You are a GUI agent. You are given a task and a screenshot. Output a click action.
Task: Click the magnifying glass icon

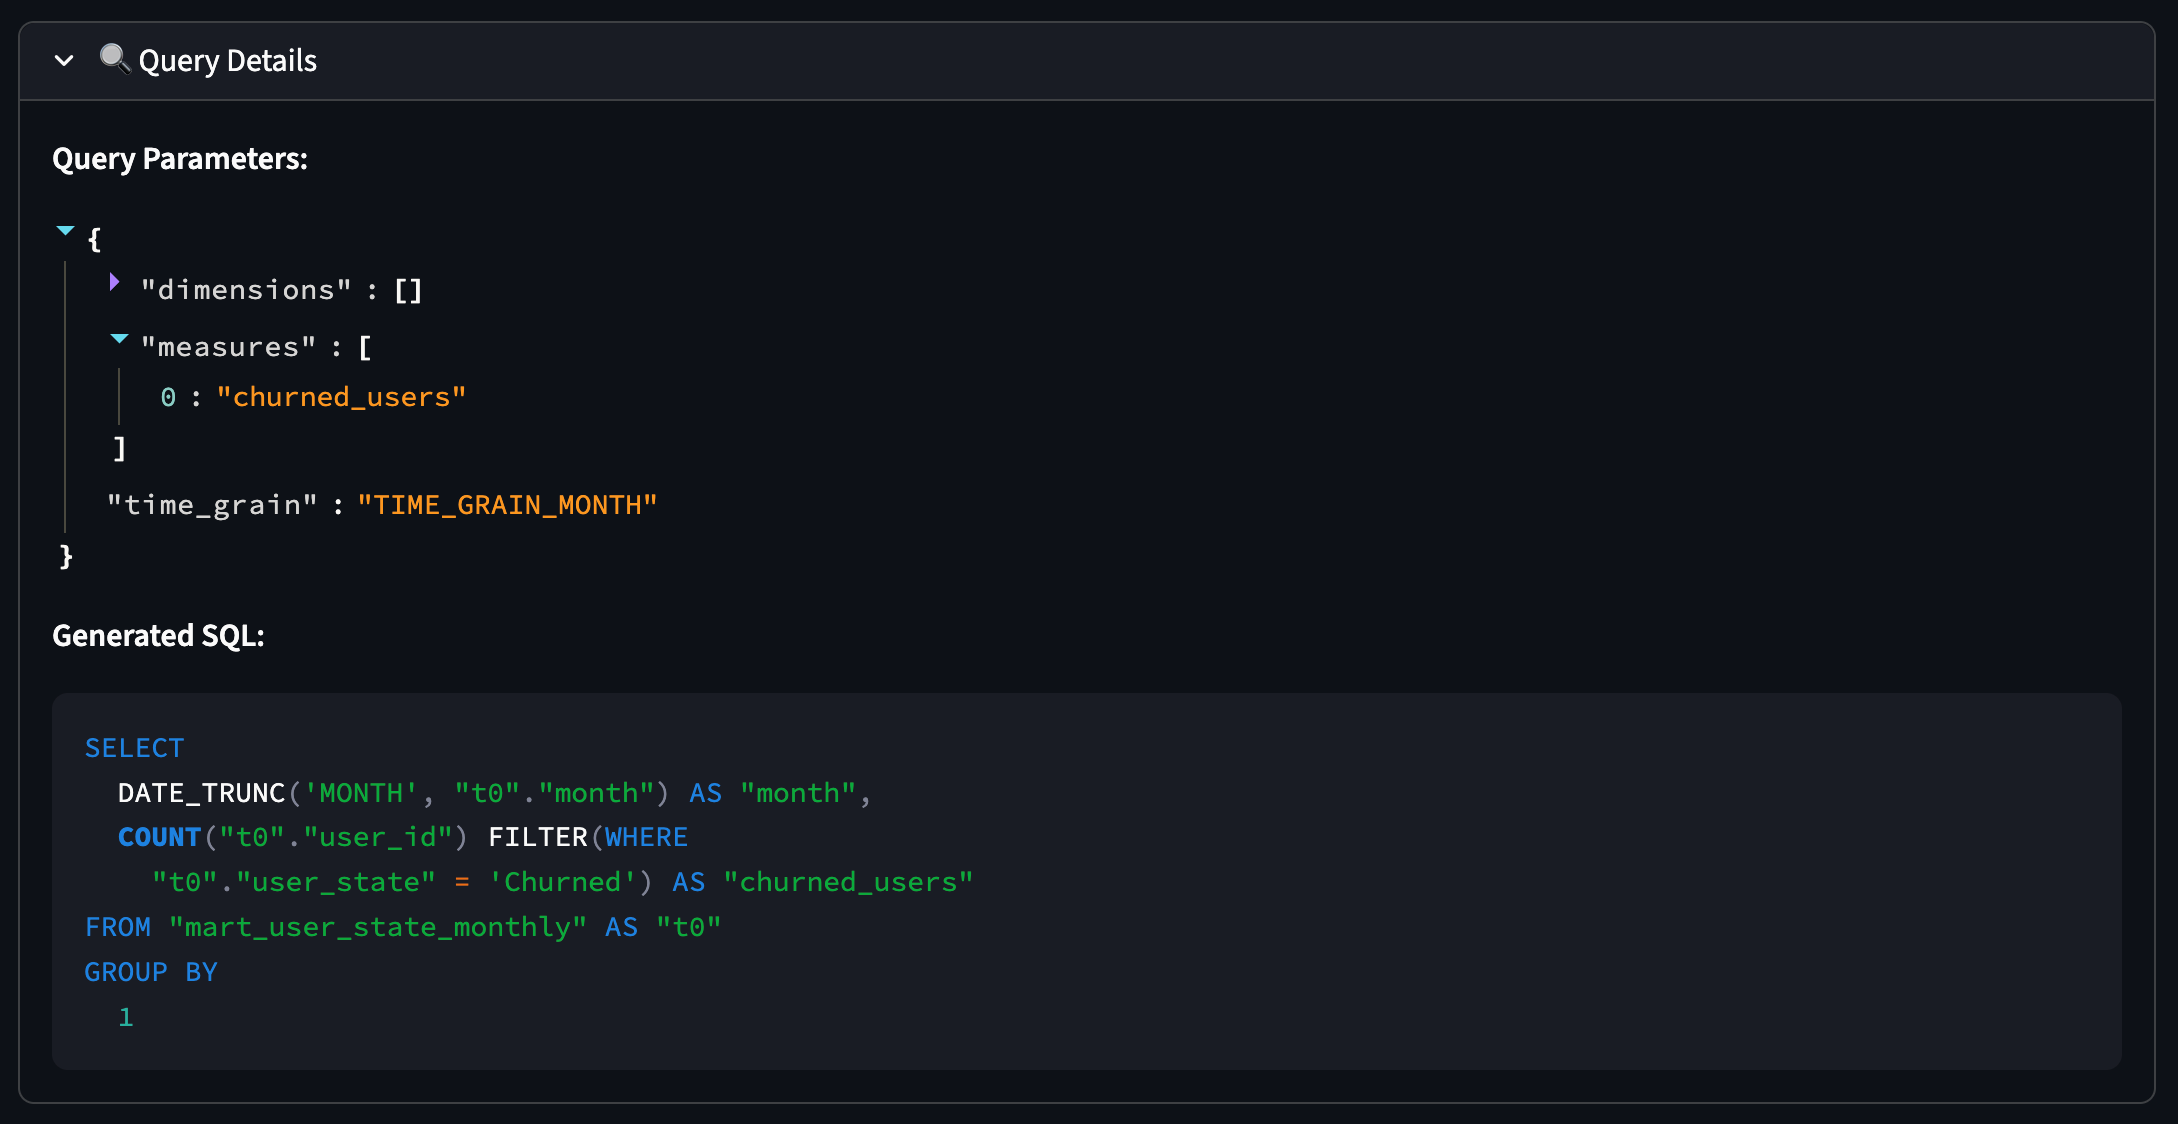pyautogui.click(x=115, y=59)
